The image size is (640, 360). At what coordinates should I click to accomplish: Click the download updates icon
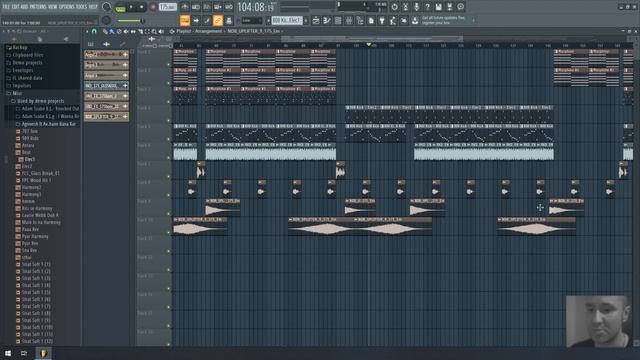click(415, 20)
